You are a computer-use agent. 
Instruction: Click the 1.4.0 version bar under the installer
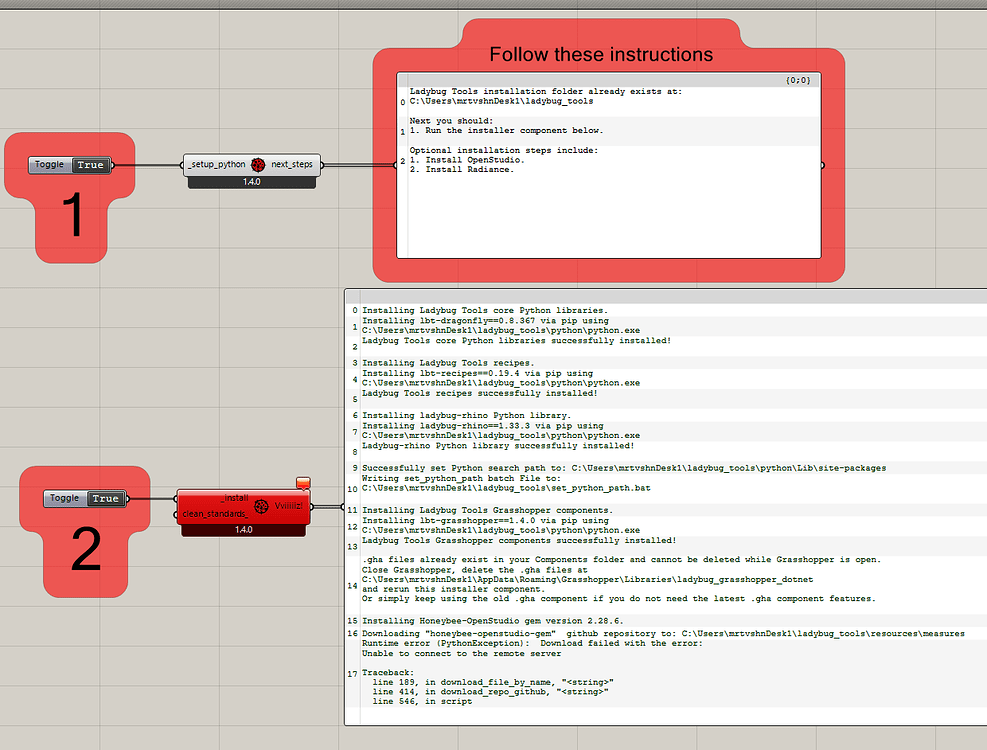[x=244, y=530]
